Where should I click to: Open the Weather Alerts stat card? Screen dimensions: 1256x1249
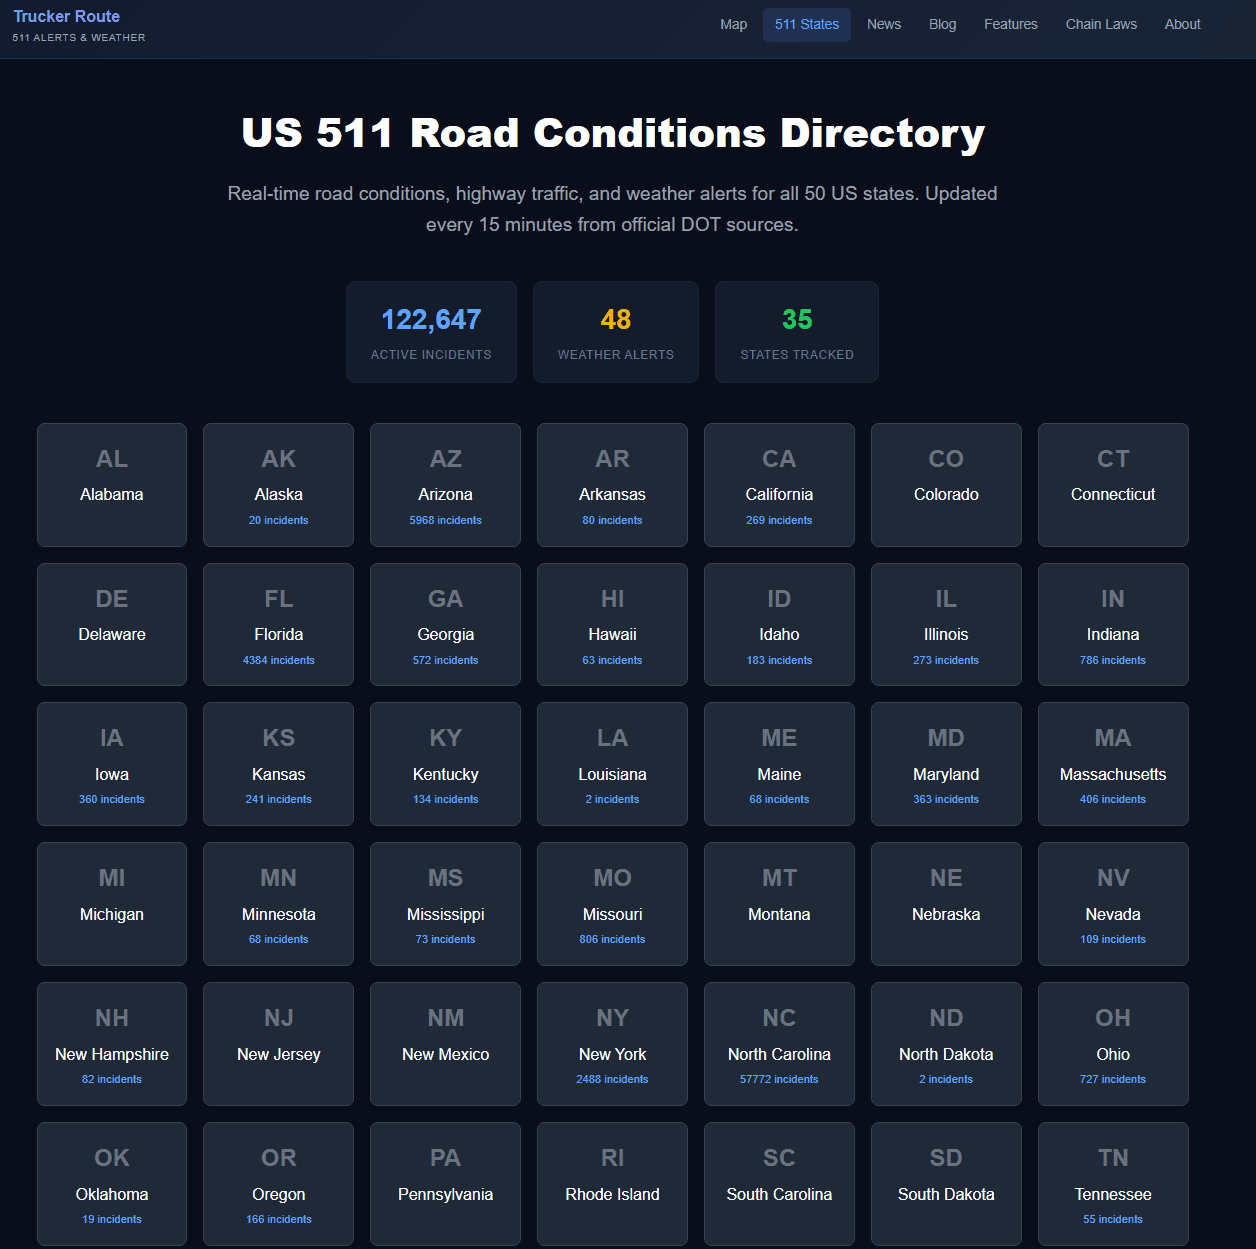615,332
